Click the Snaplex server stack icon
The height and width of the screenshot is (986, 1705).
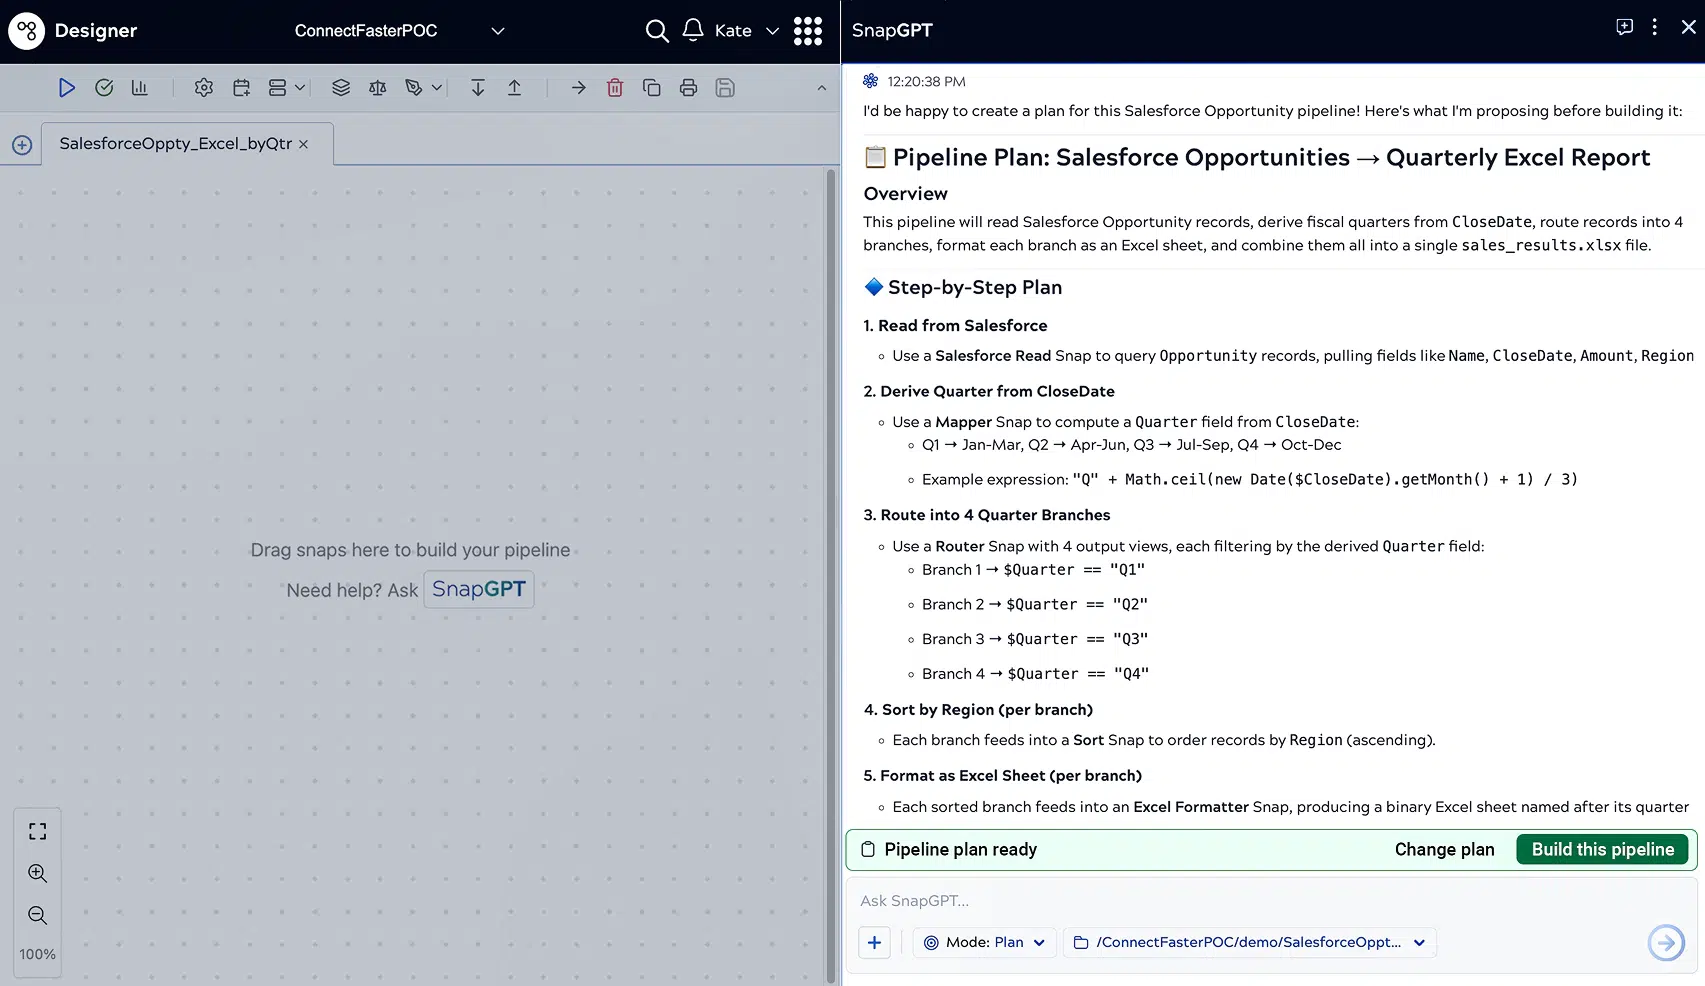click(x=277, y=88)
